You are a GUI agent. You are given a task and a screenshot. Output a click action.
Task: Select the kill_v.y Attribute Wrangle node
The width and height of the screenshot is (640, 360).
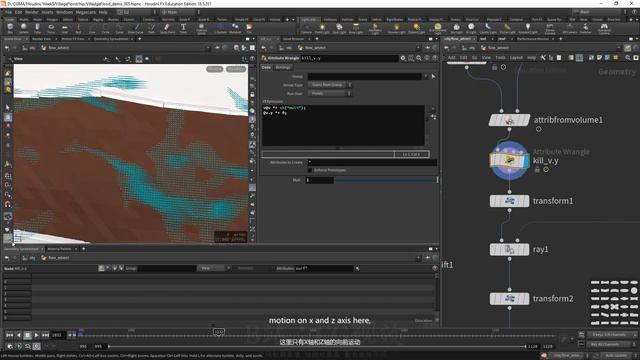tap(509, 160)
